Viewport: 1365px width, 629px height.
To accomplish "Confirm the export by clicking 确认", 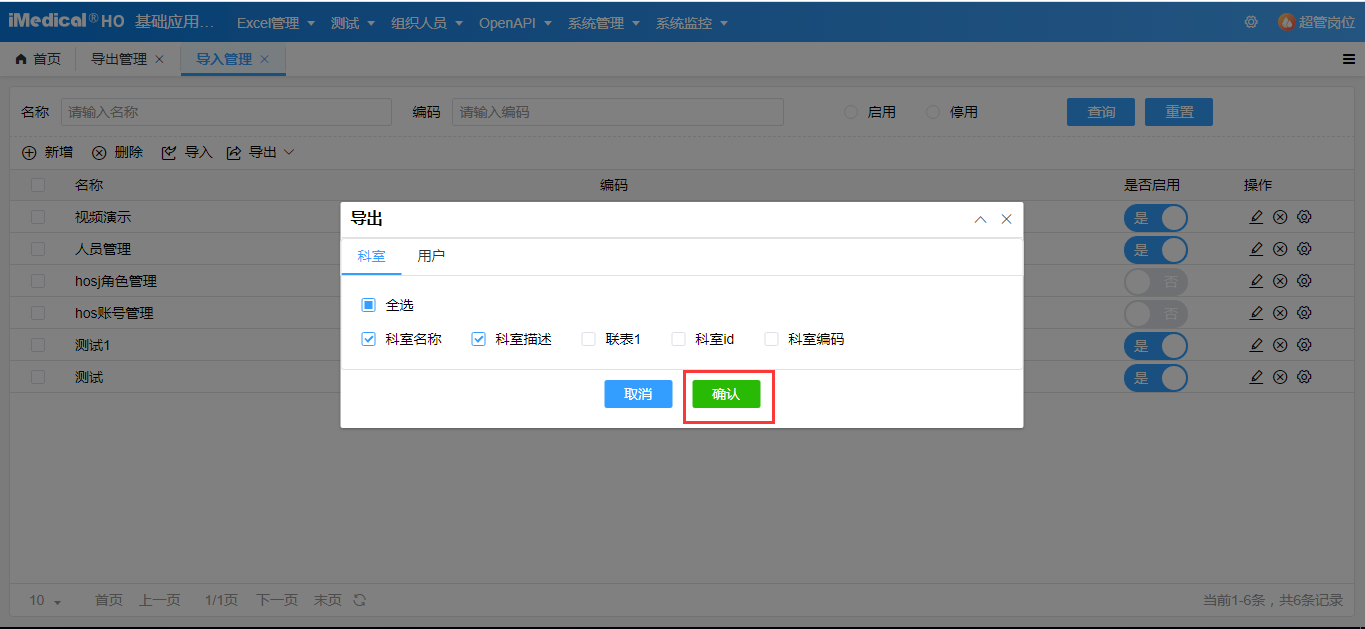I will [x=727, y=393].
